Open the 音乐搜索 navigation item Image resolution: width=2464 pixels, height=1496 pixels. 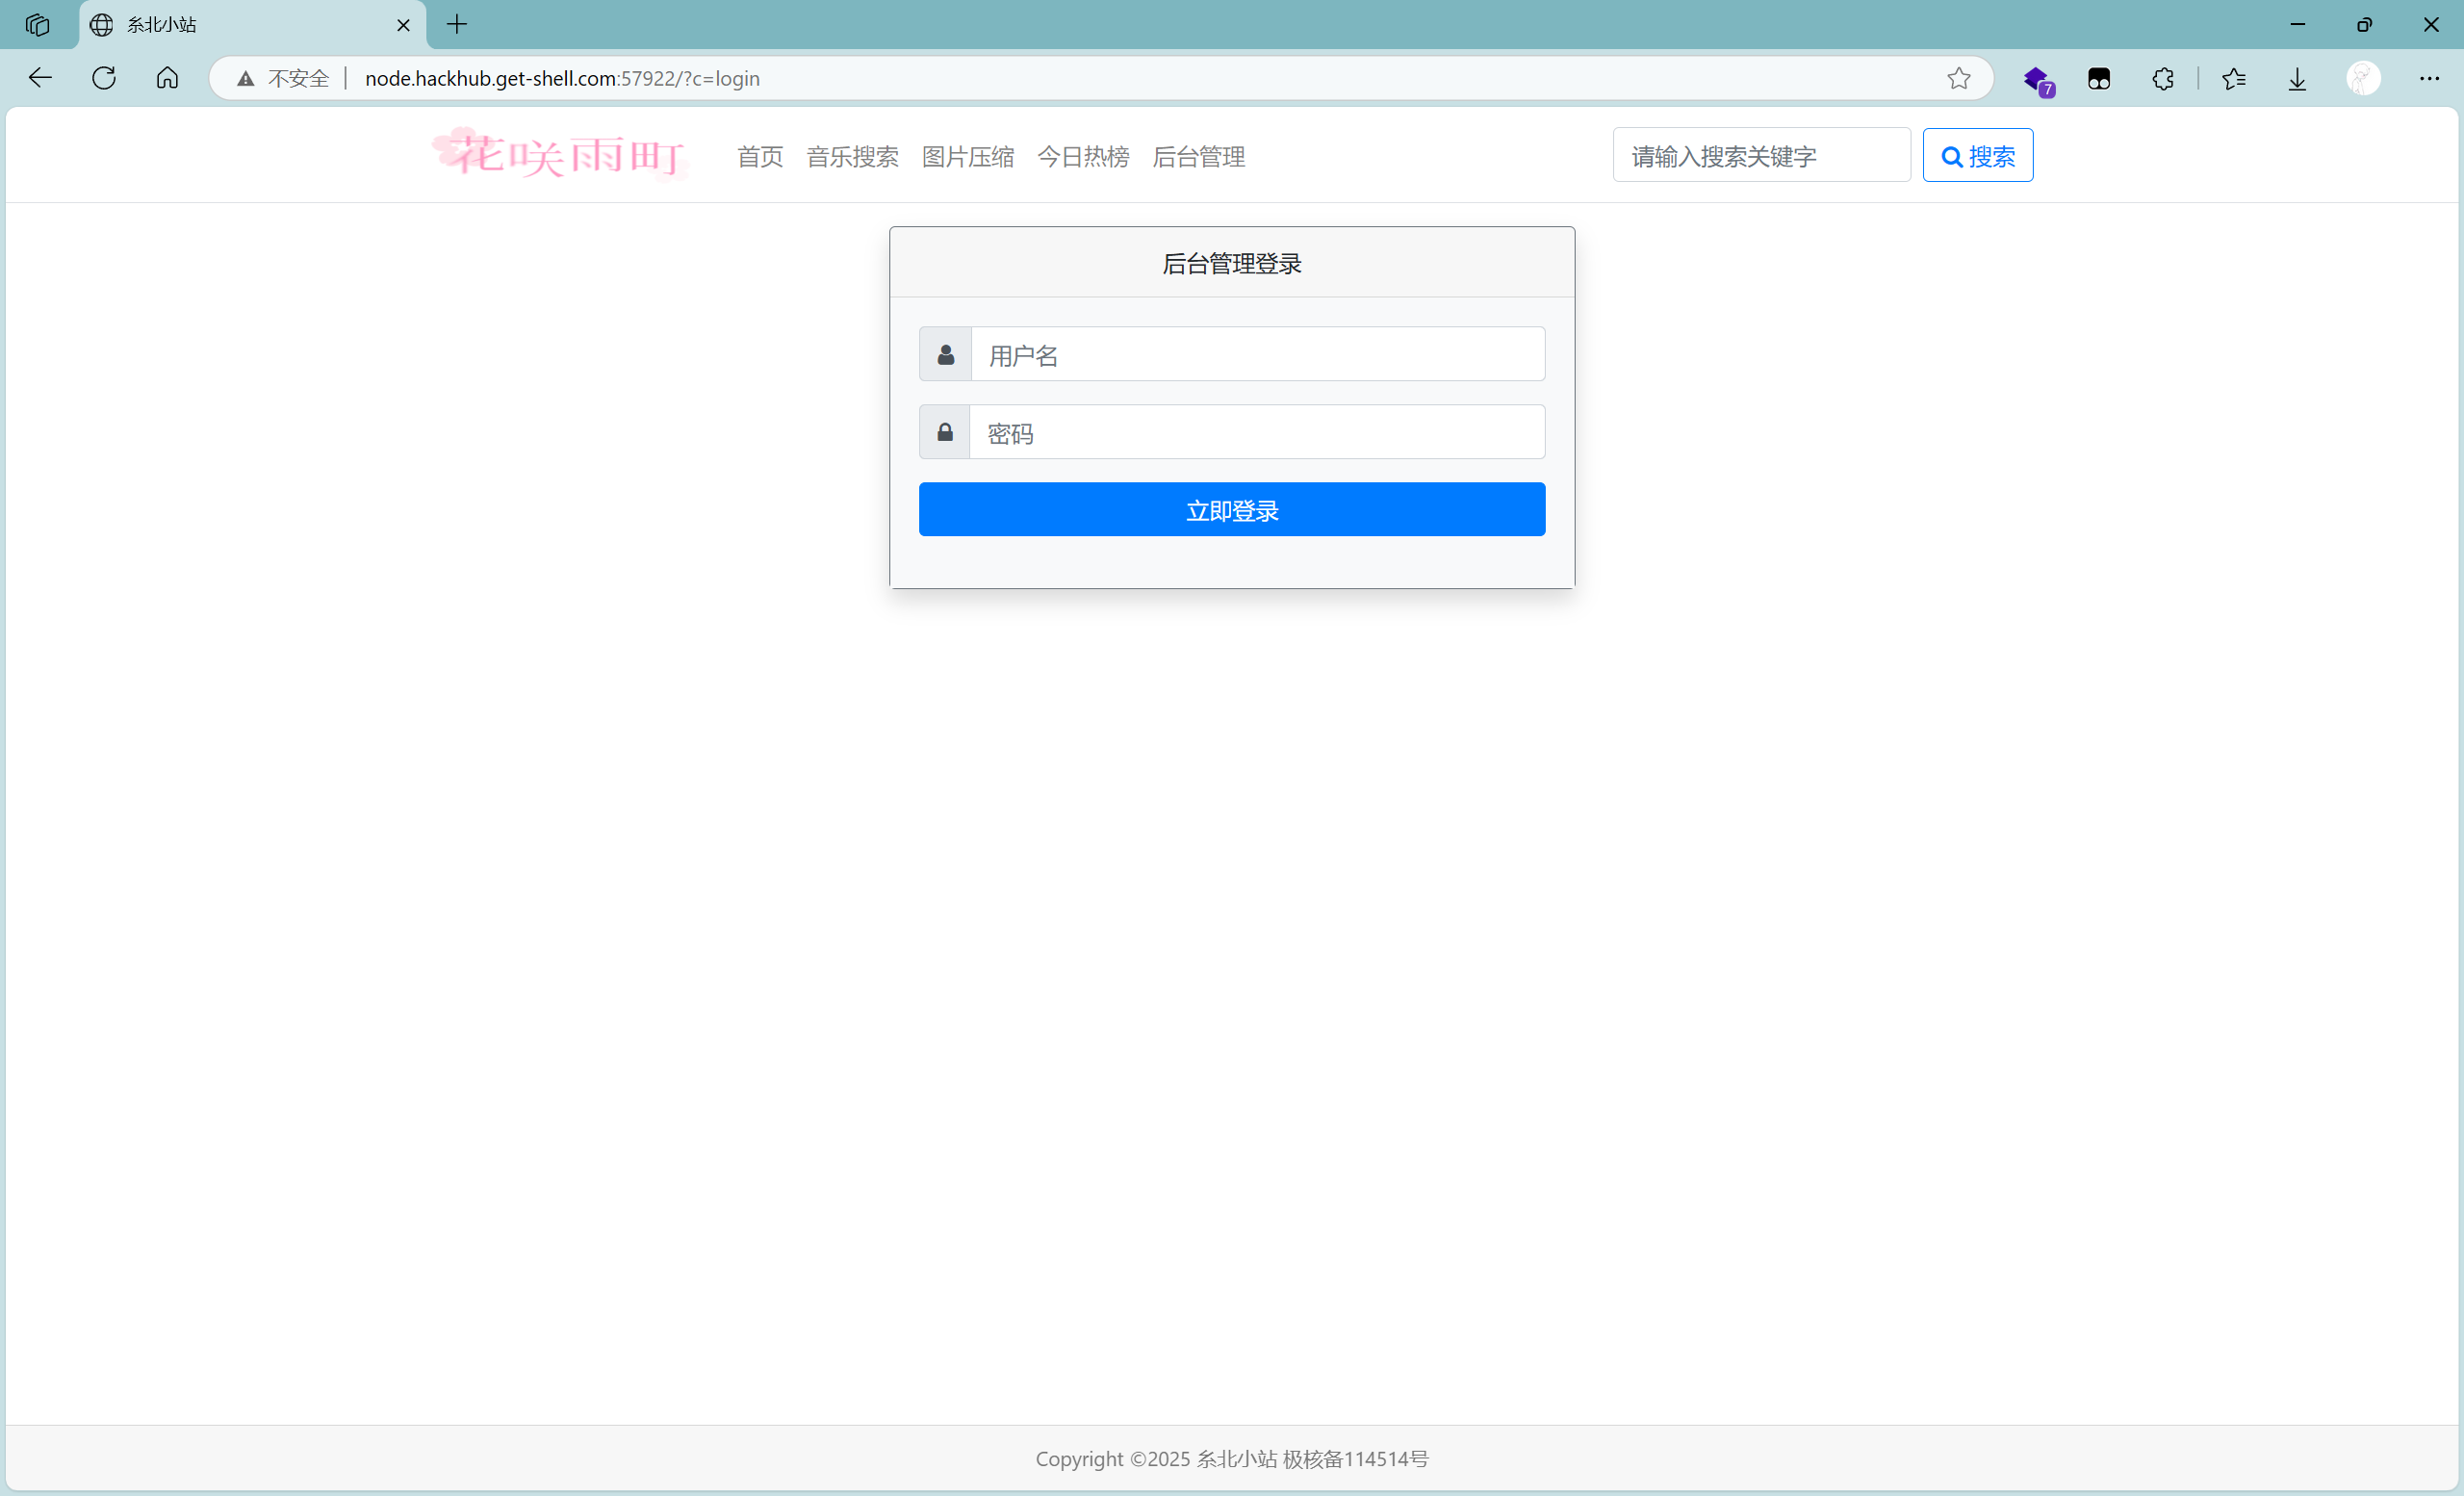(x=851, y=156)
